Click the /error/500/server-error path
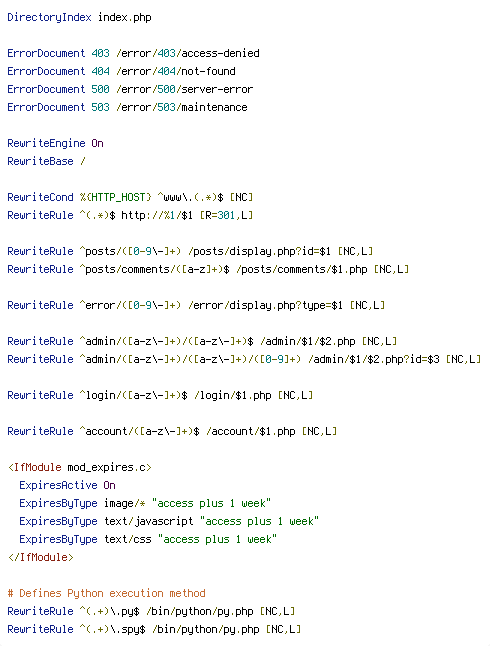The image size is (490, 646). 185,89
